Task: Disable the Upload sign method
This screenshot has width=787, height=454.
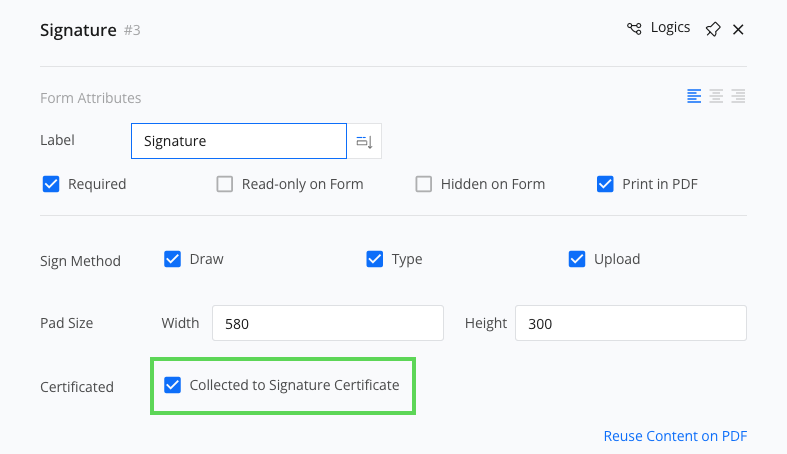Action: tap(577, 259)
